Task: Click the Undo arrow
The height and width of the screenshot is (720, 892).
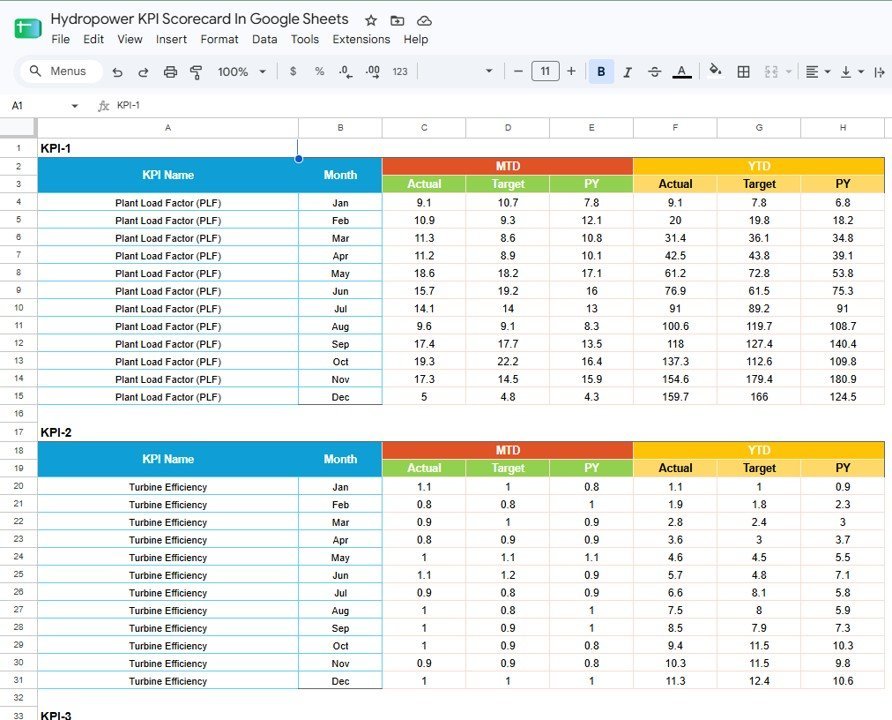Action: pos(117,72)
